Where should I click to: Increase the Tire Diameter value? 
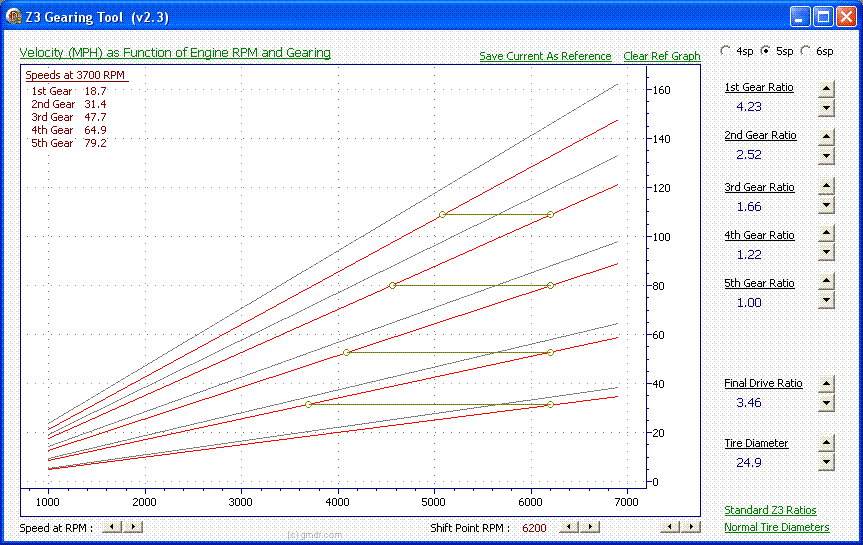coord(826,443)
